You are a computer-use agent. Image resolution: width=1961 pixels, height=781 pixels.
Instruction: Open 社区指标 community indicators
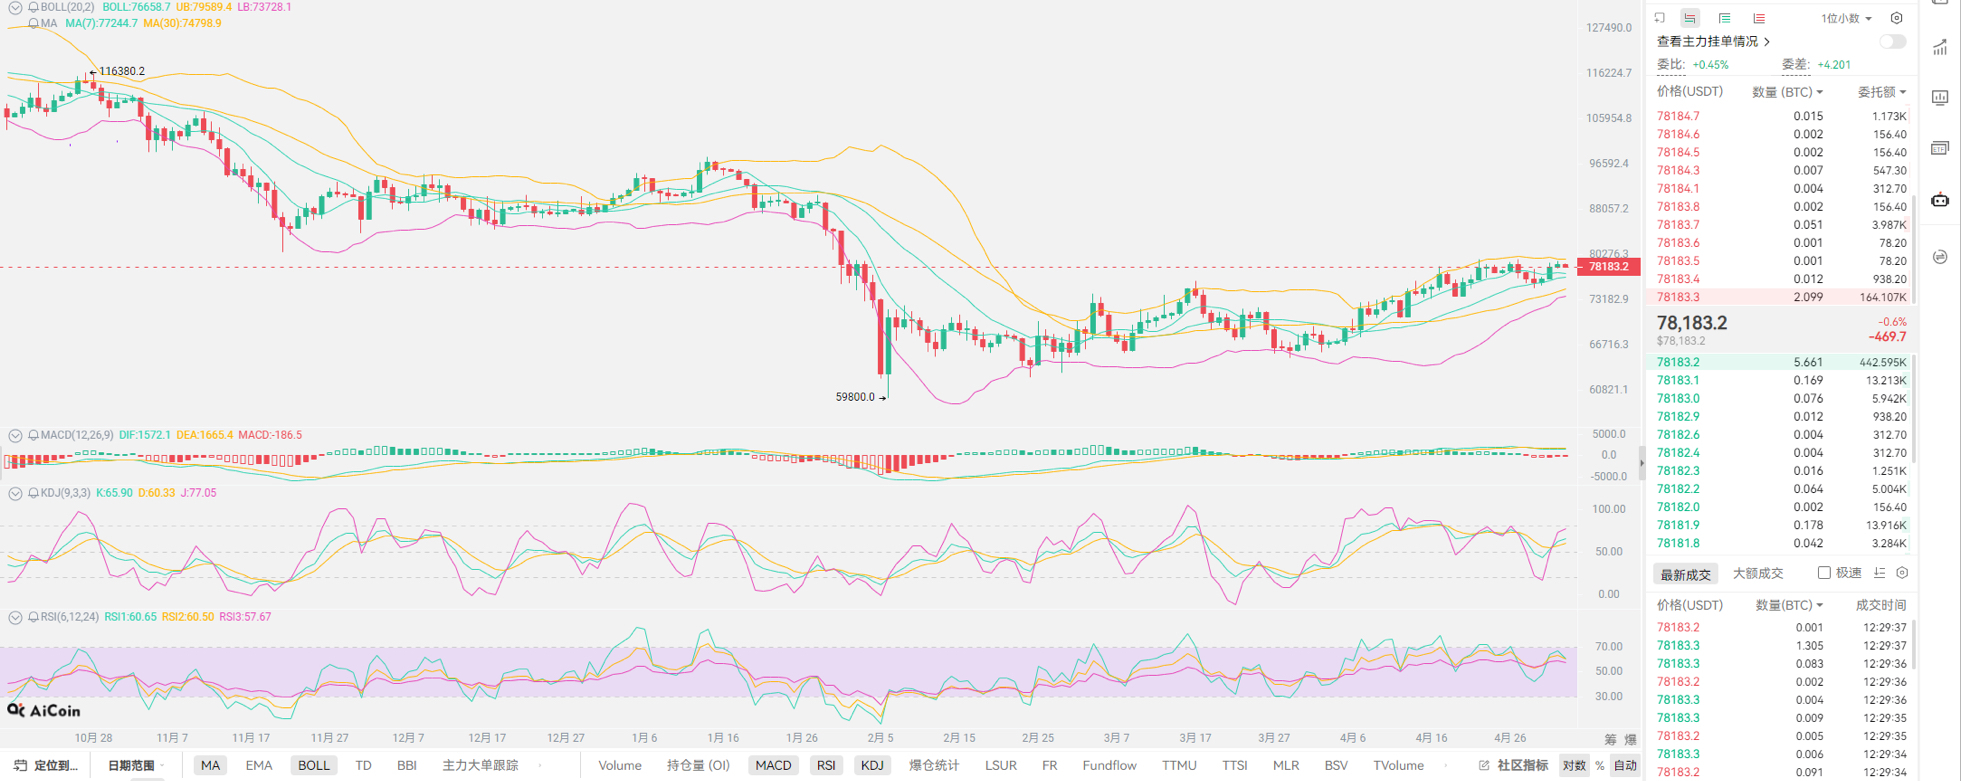(x=1513, y=766)
